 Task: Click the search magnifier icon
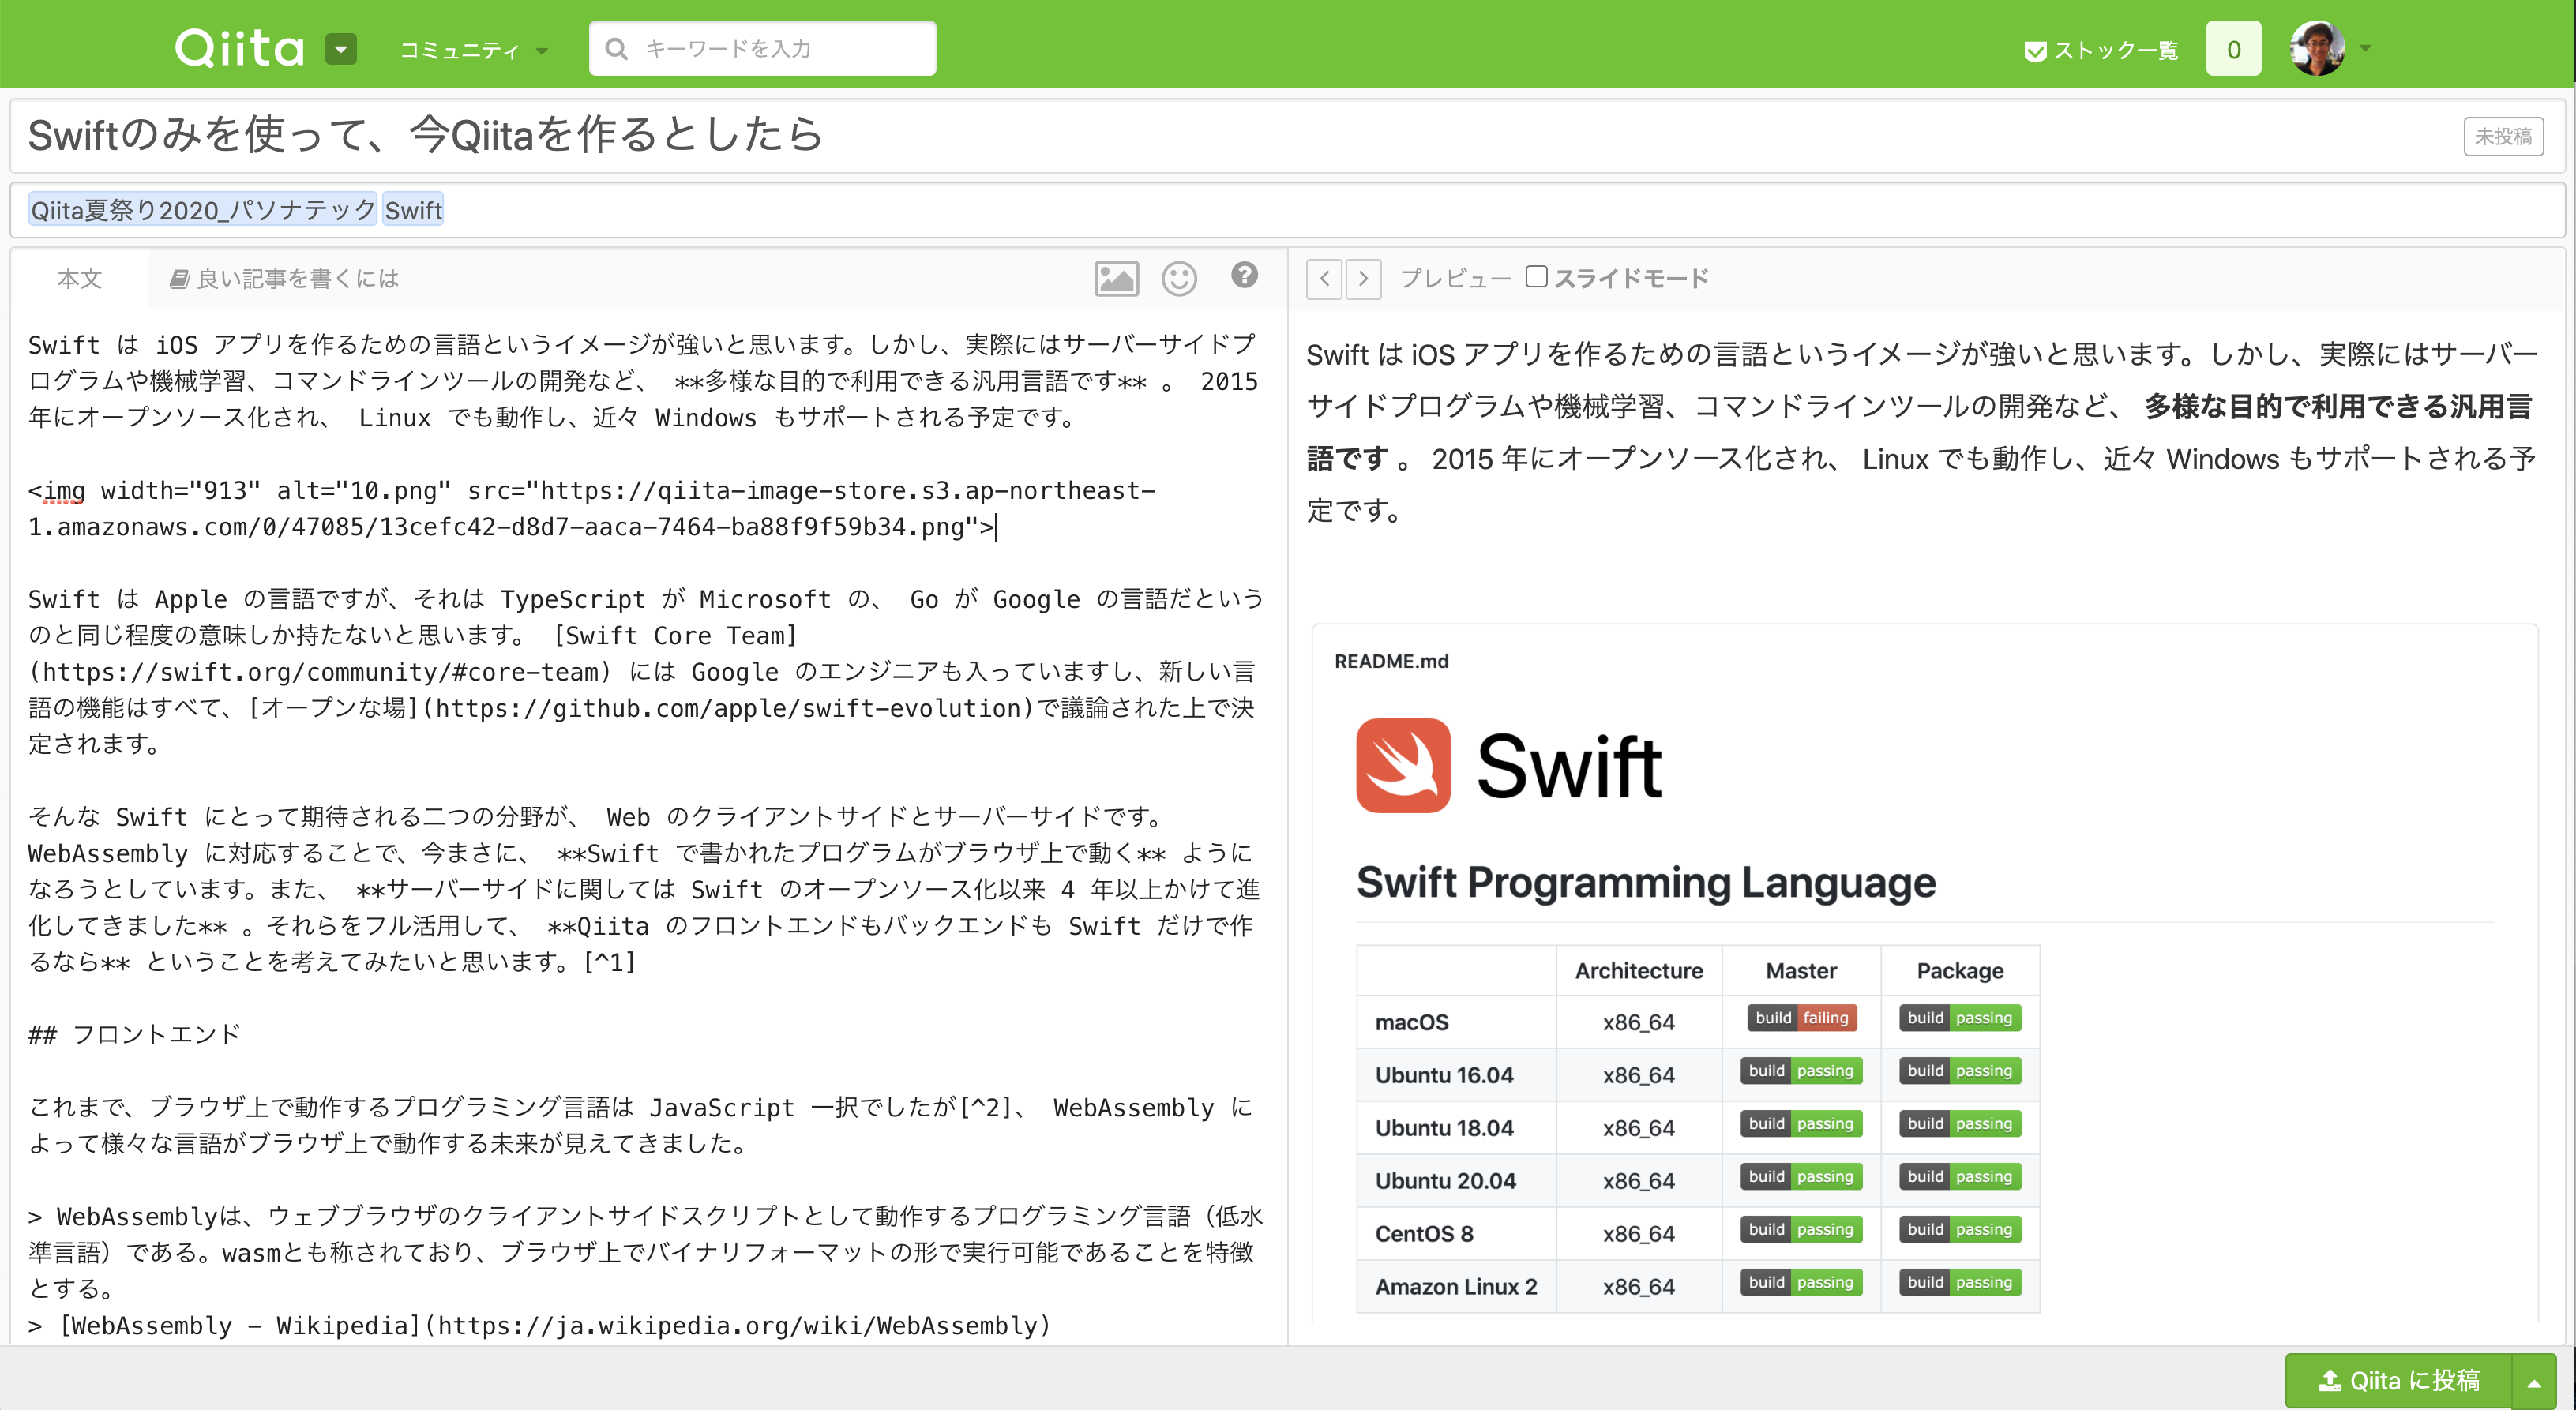tap(616, 49)
